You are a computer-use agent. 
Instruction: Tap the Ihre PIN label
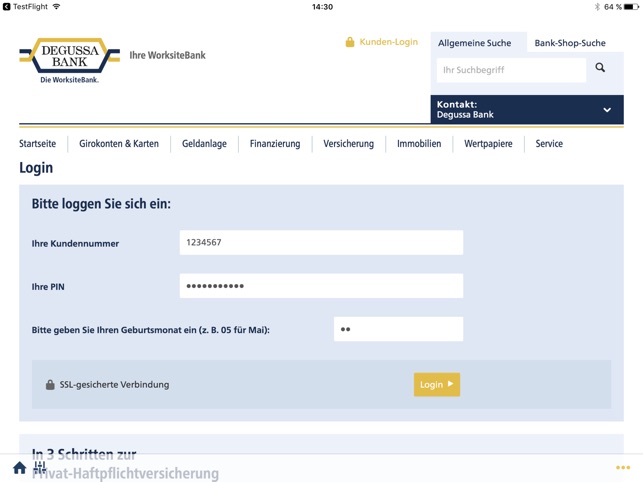click(x=48, y=287)
